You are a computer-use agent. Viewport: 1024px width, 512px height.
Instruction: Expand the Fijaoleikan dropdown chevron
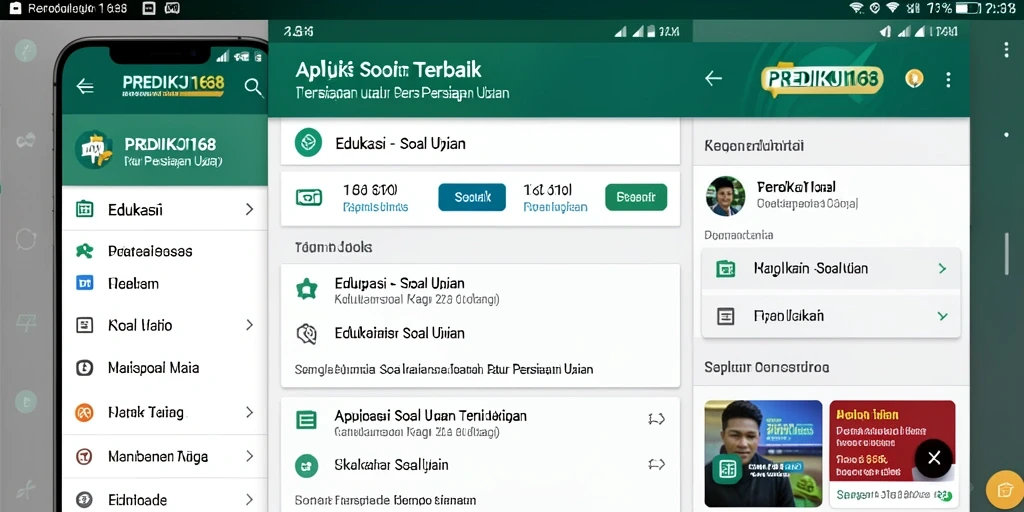942,316
